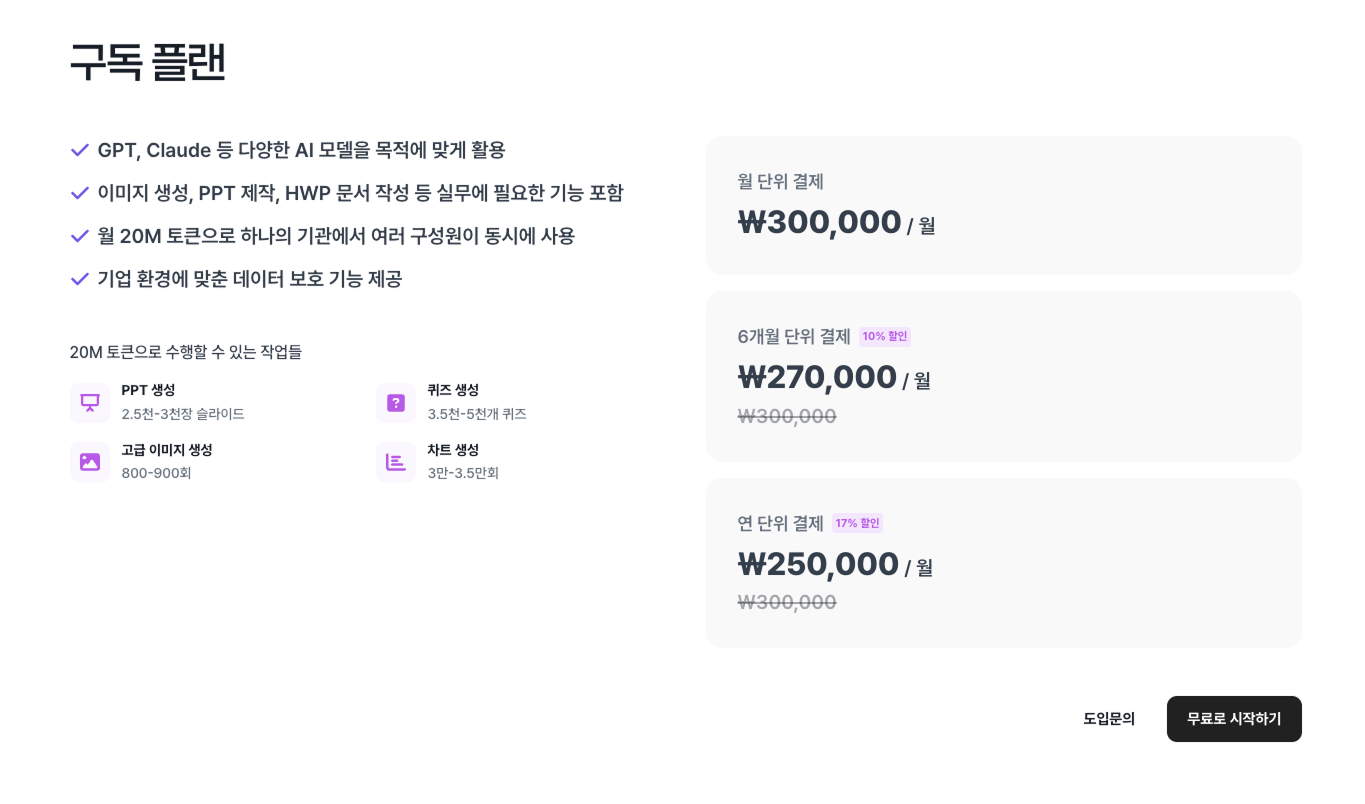This screenshot has width=1365, height=804.
Task: Click the 차트 생성 bar chart icon
Action: tap(396, 462)
